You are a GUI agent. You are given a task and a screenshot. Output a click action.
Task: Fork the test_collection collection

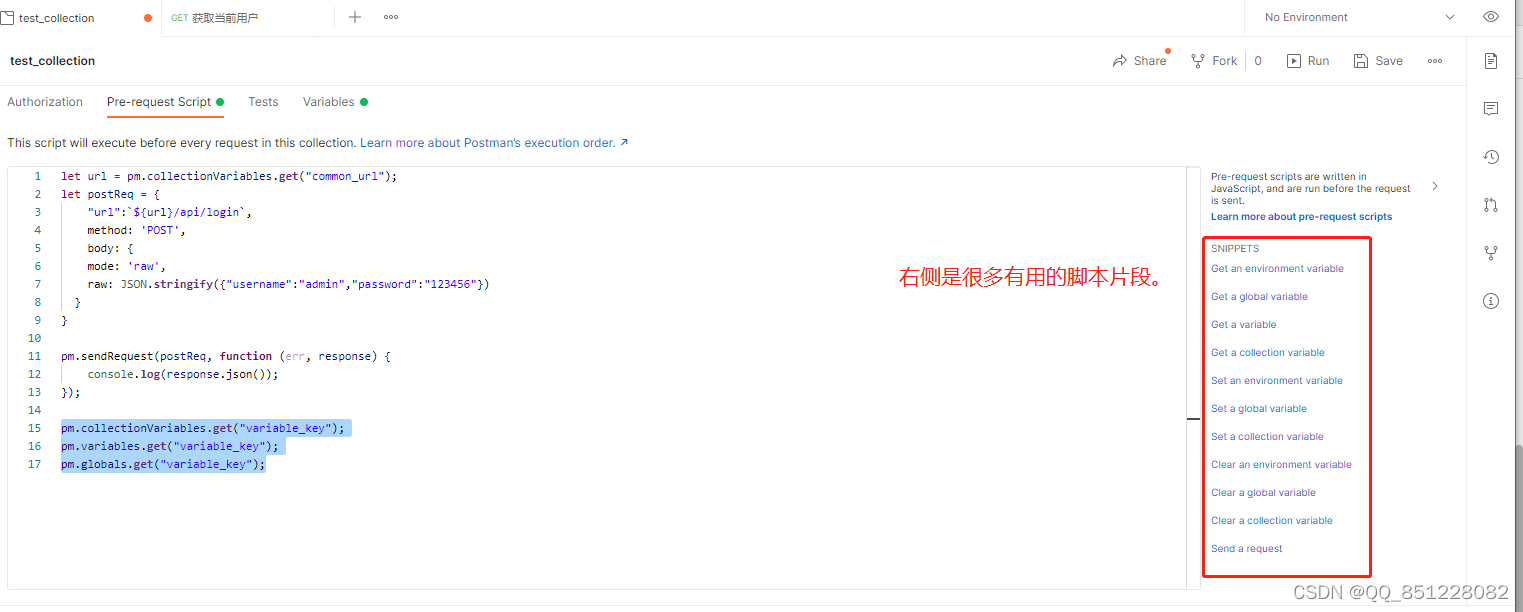pos(1214,61)
